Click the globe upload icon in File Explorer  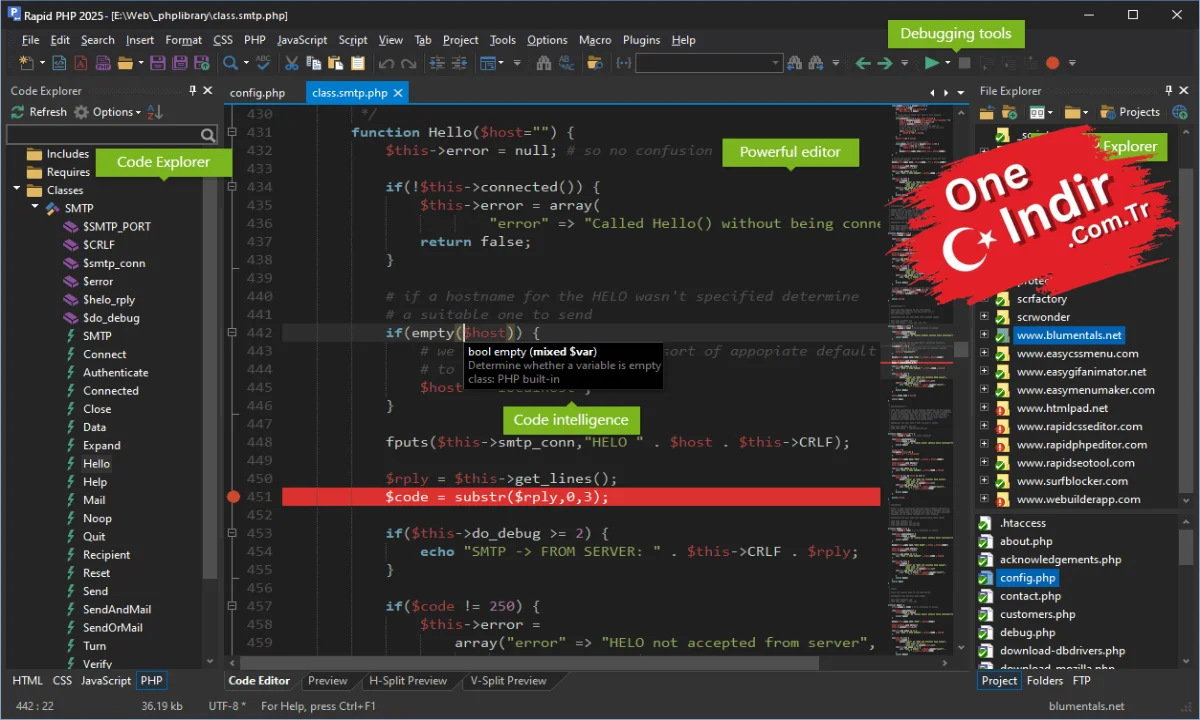coord(1180,112)
